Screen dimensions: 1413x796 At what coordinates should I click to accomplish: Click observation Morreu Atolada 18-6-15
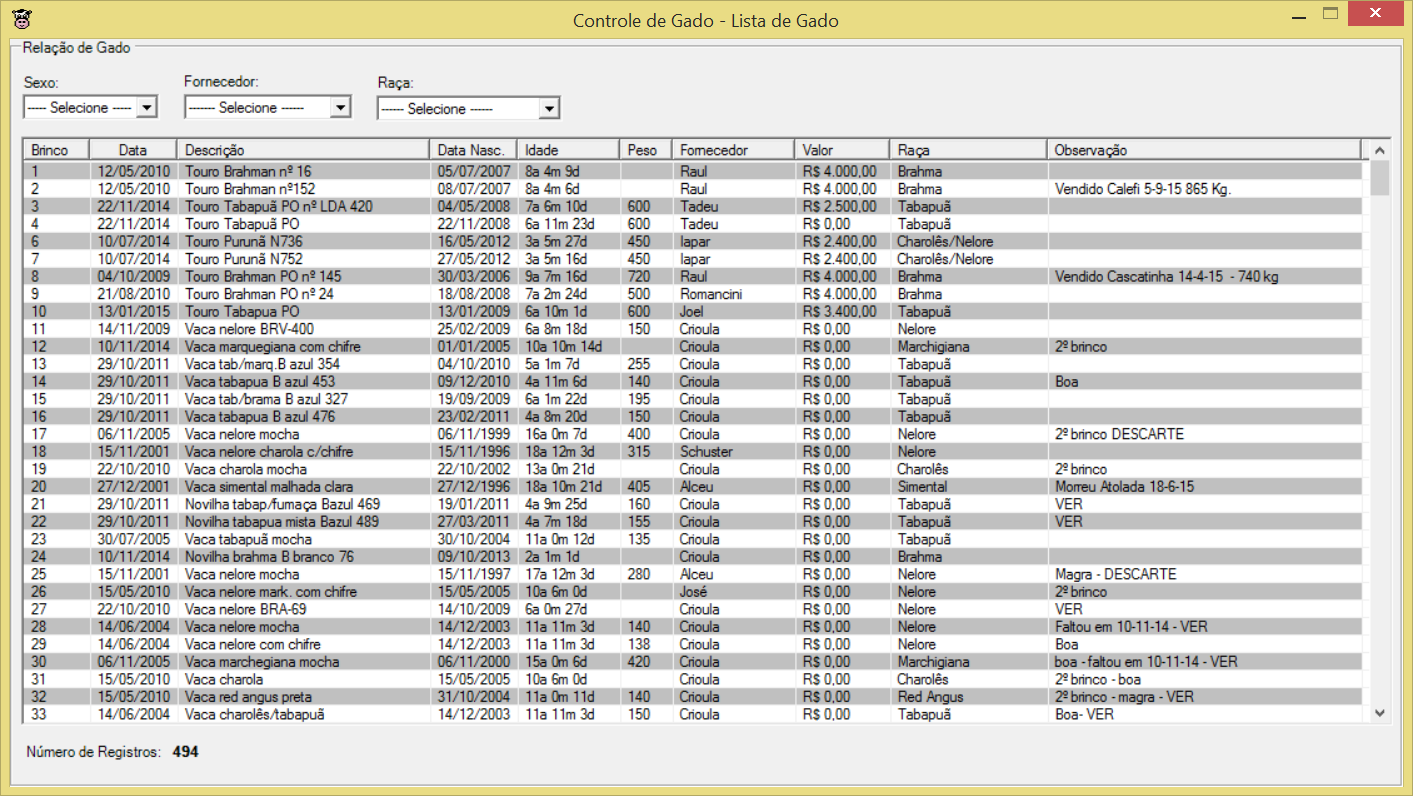pos(1124,486)
